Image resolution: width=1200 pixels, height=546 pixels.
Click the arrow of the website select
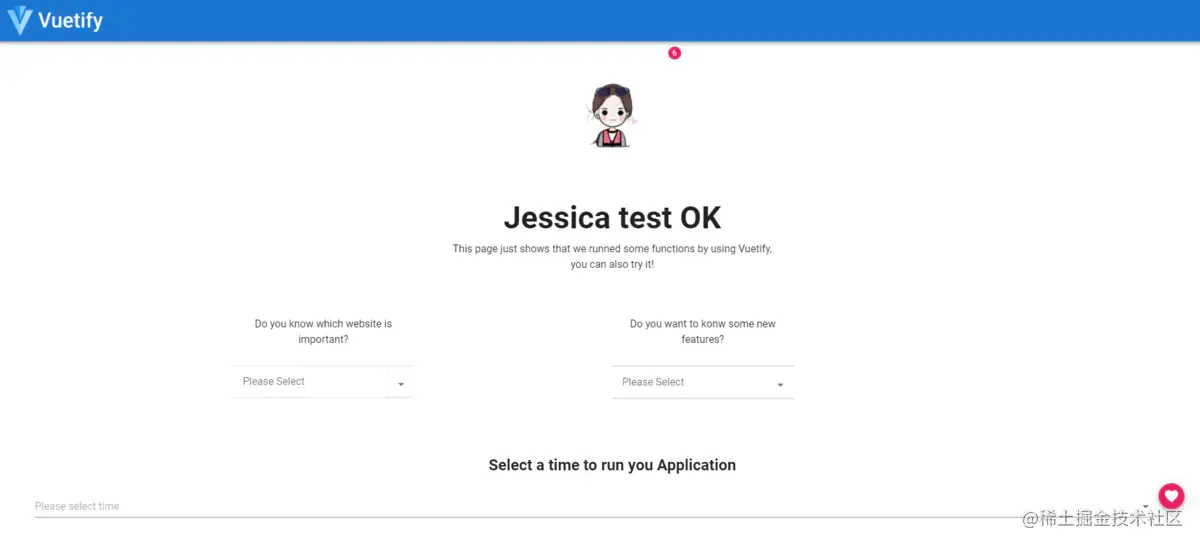coord(401,384)
